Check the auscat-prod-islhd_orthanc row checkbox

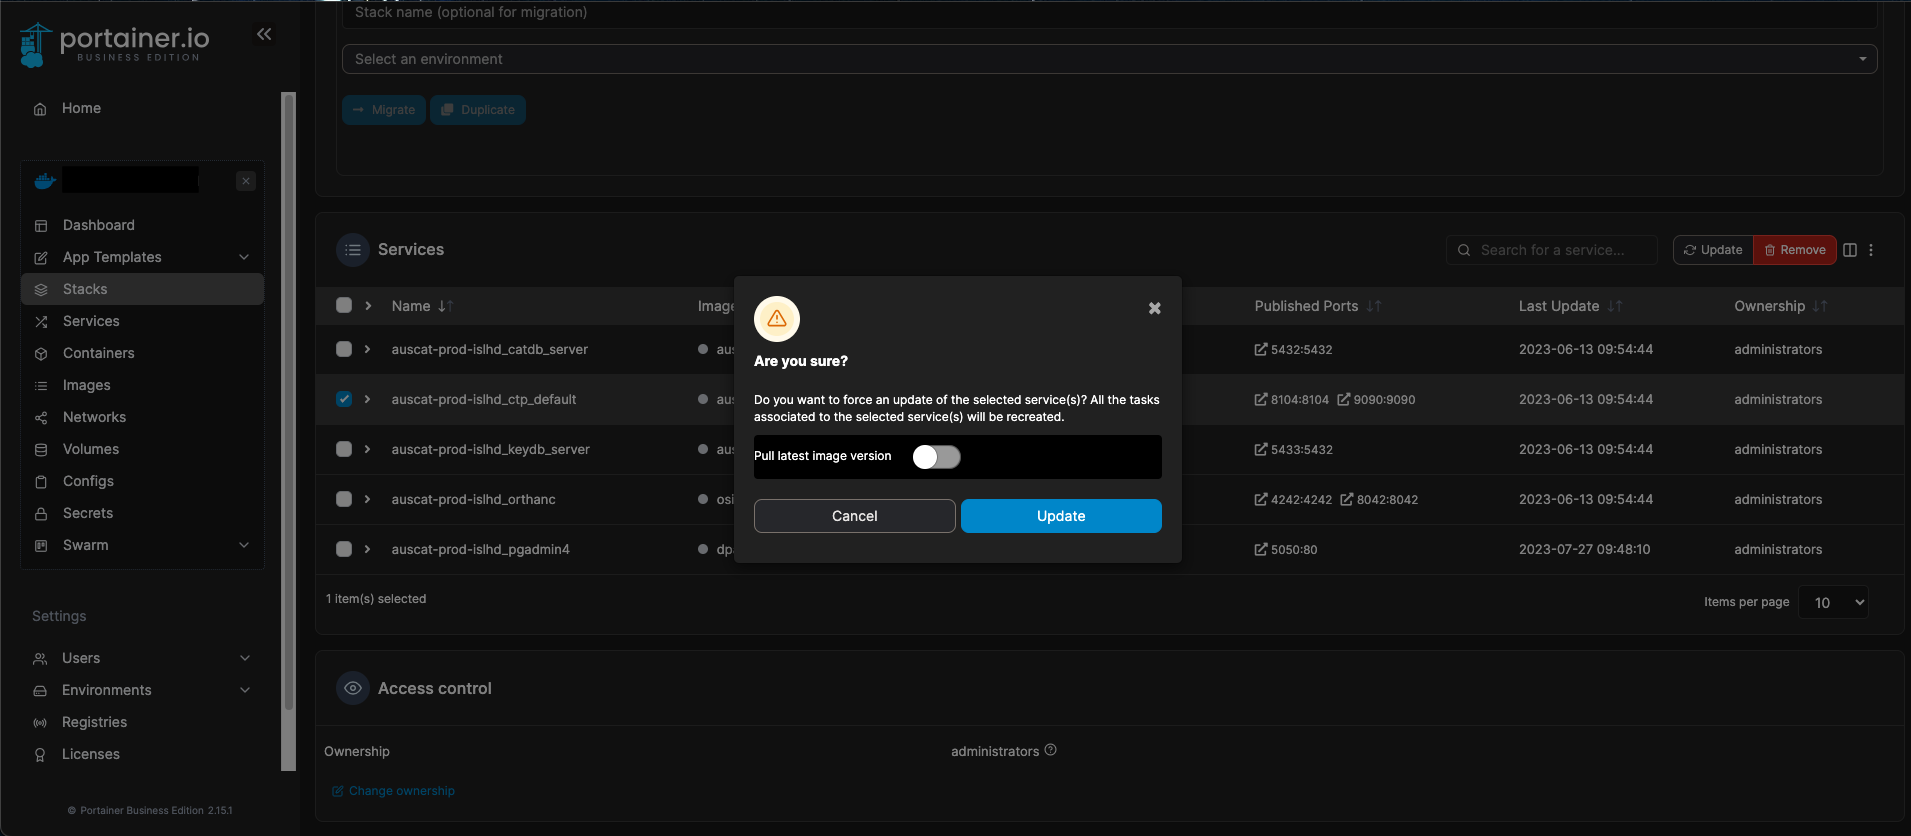point(344,499)
